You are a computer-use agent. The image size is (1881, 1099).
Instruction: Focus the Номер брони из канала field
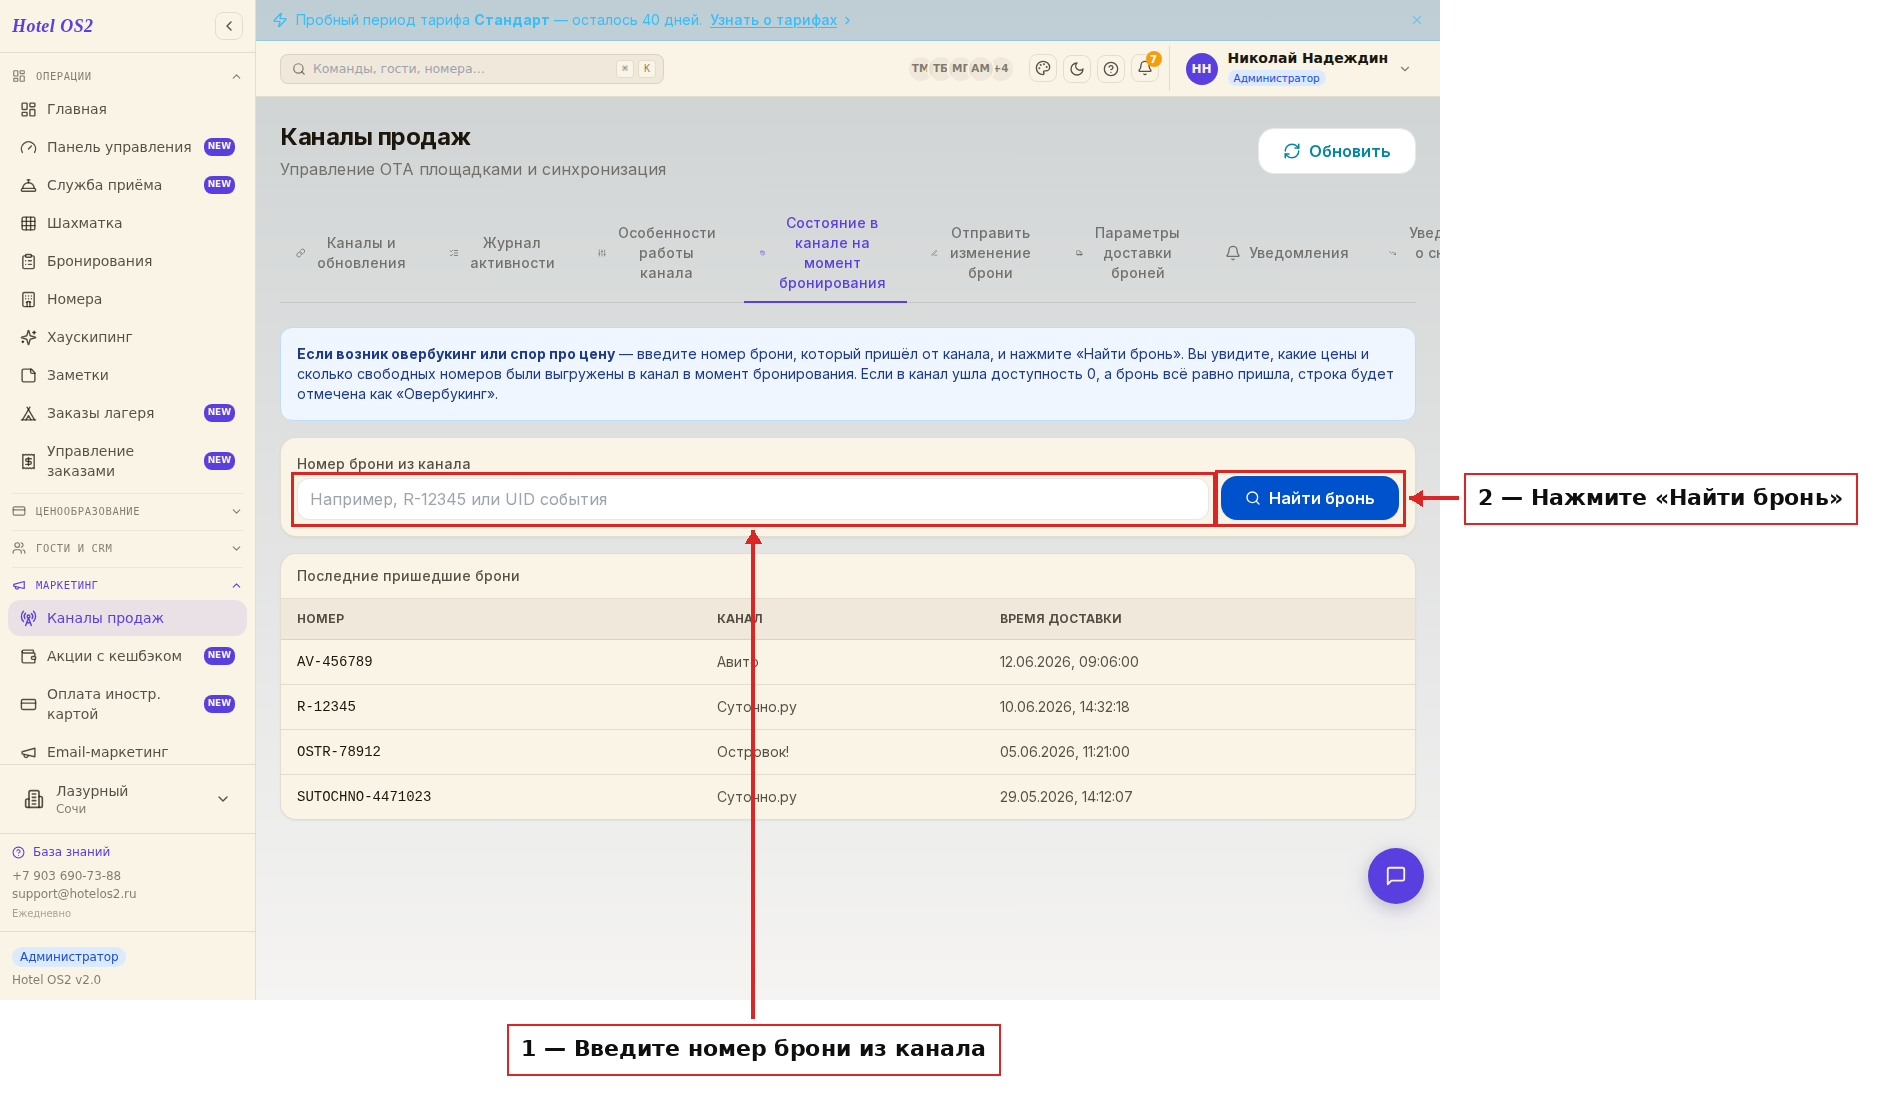tap(753, 499)
